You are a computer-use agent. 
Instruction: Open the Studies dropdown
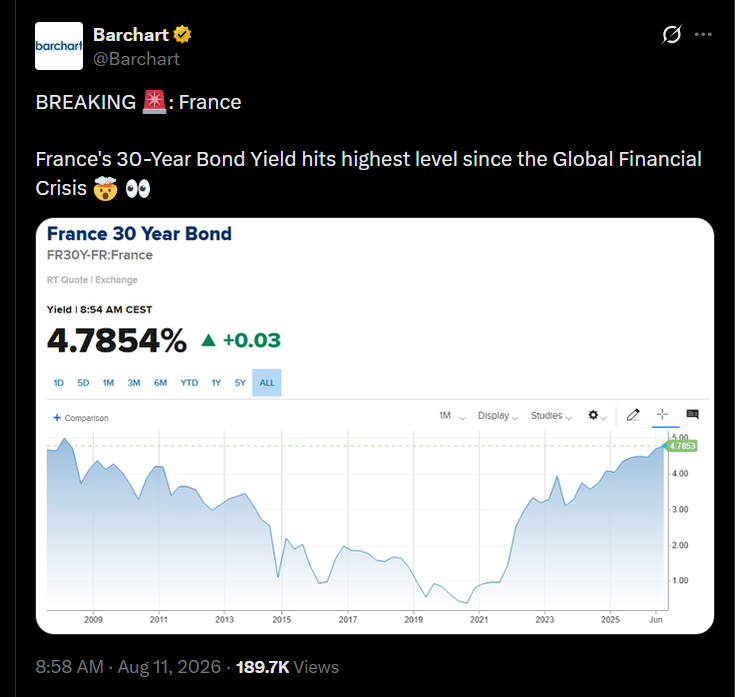(x=551, y=416)
